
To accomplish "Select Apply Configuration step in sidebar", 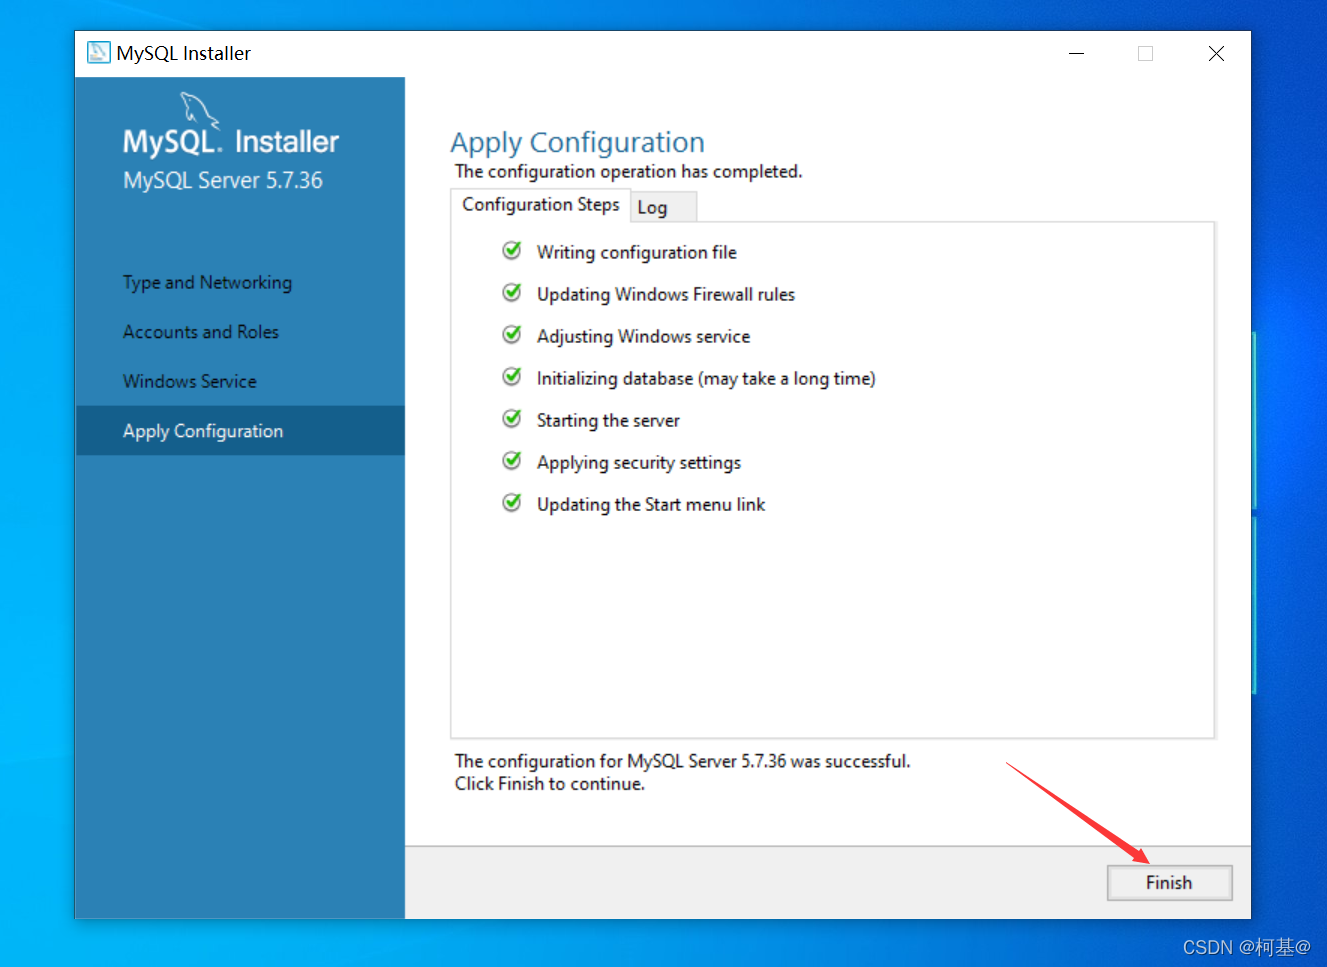I will pyautogui.click(x=240, y=431).
